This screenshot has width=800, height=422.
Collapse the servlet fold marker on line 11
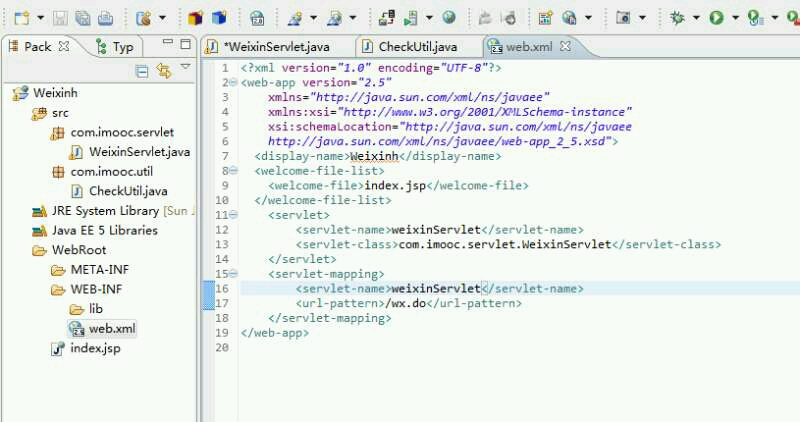coord(233,215)
